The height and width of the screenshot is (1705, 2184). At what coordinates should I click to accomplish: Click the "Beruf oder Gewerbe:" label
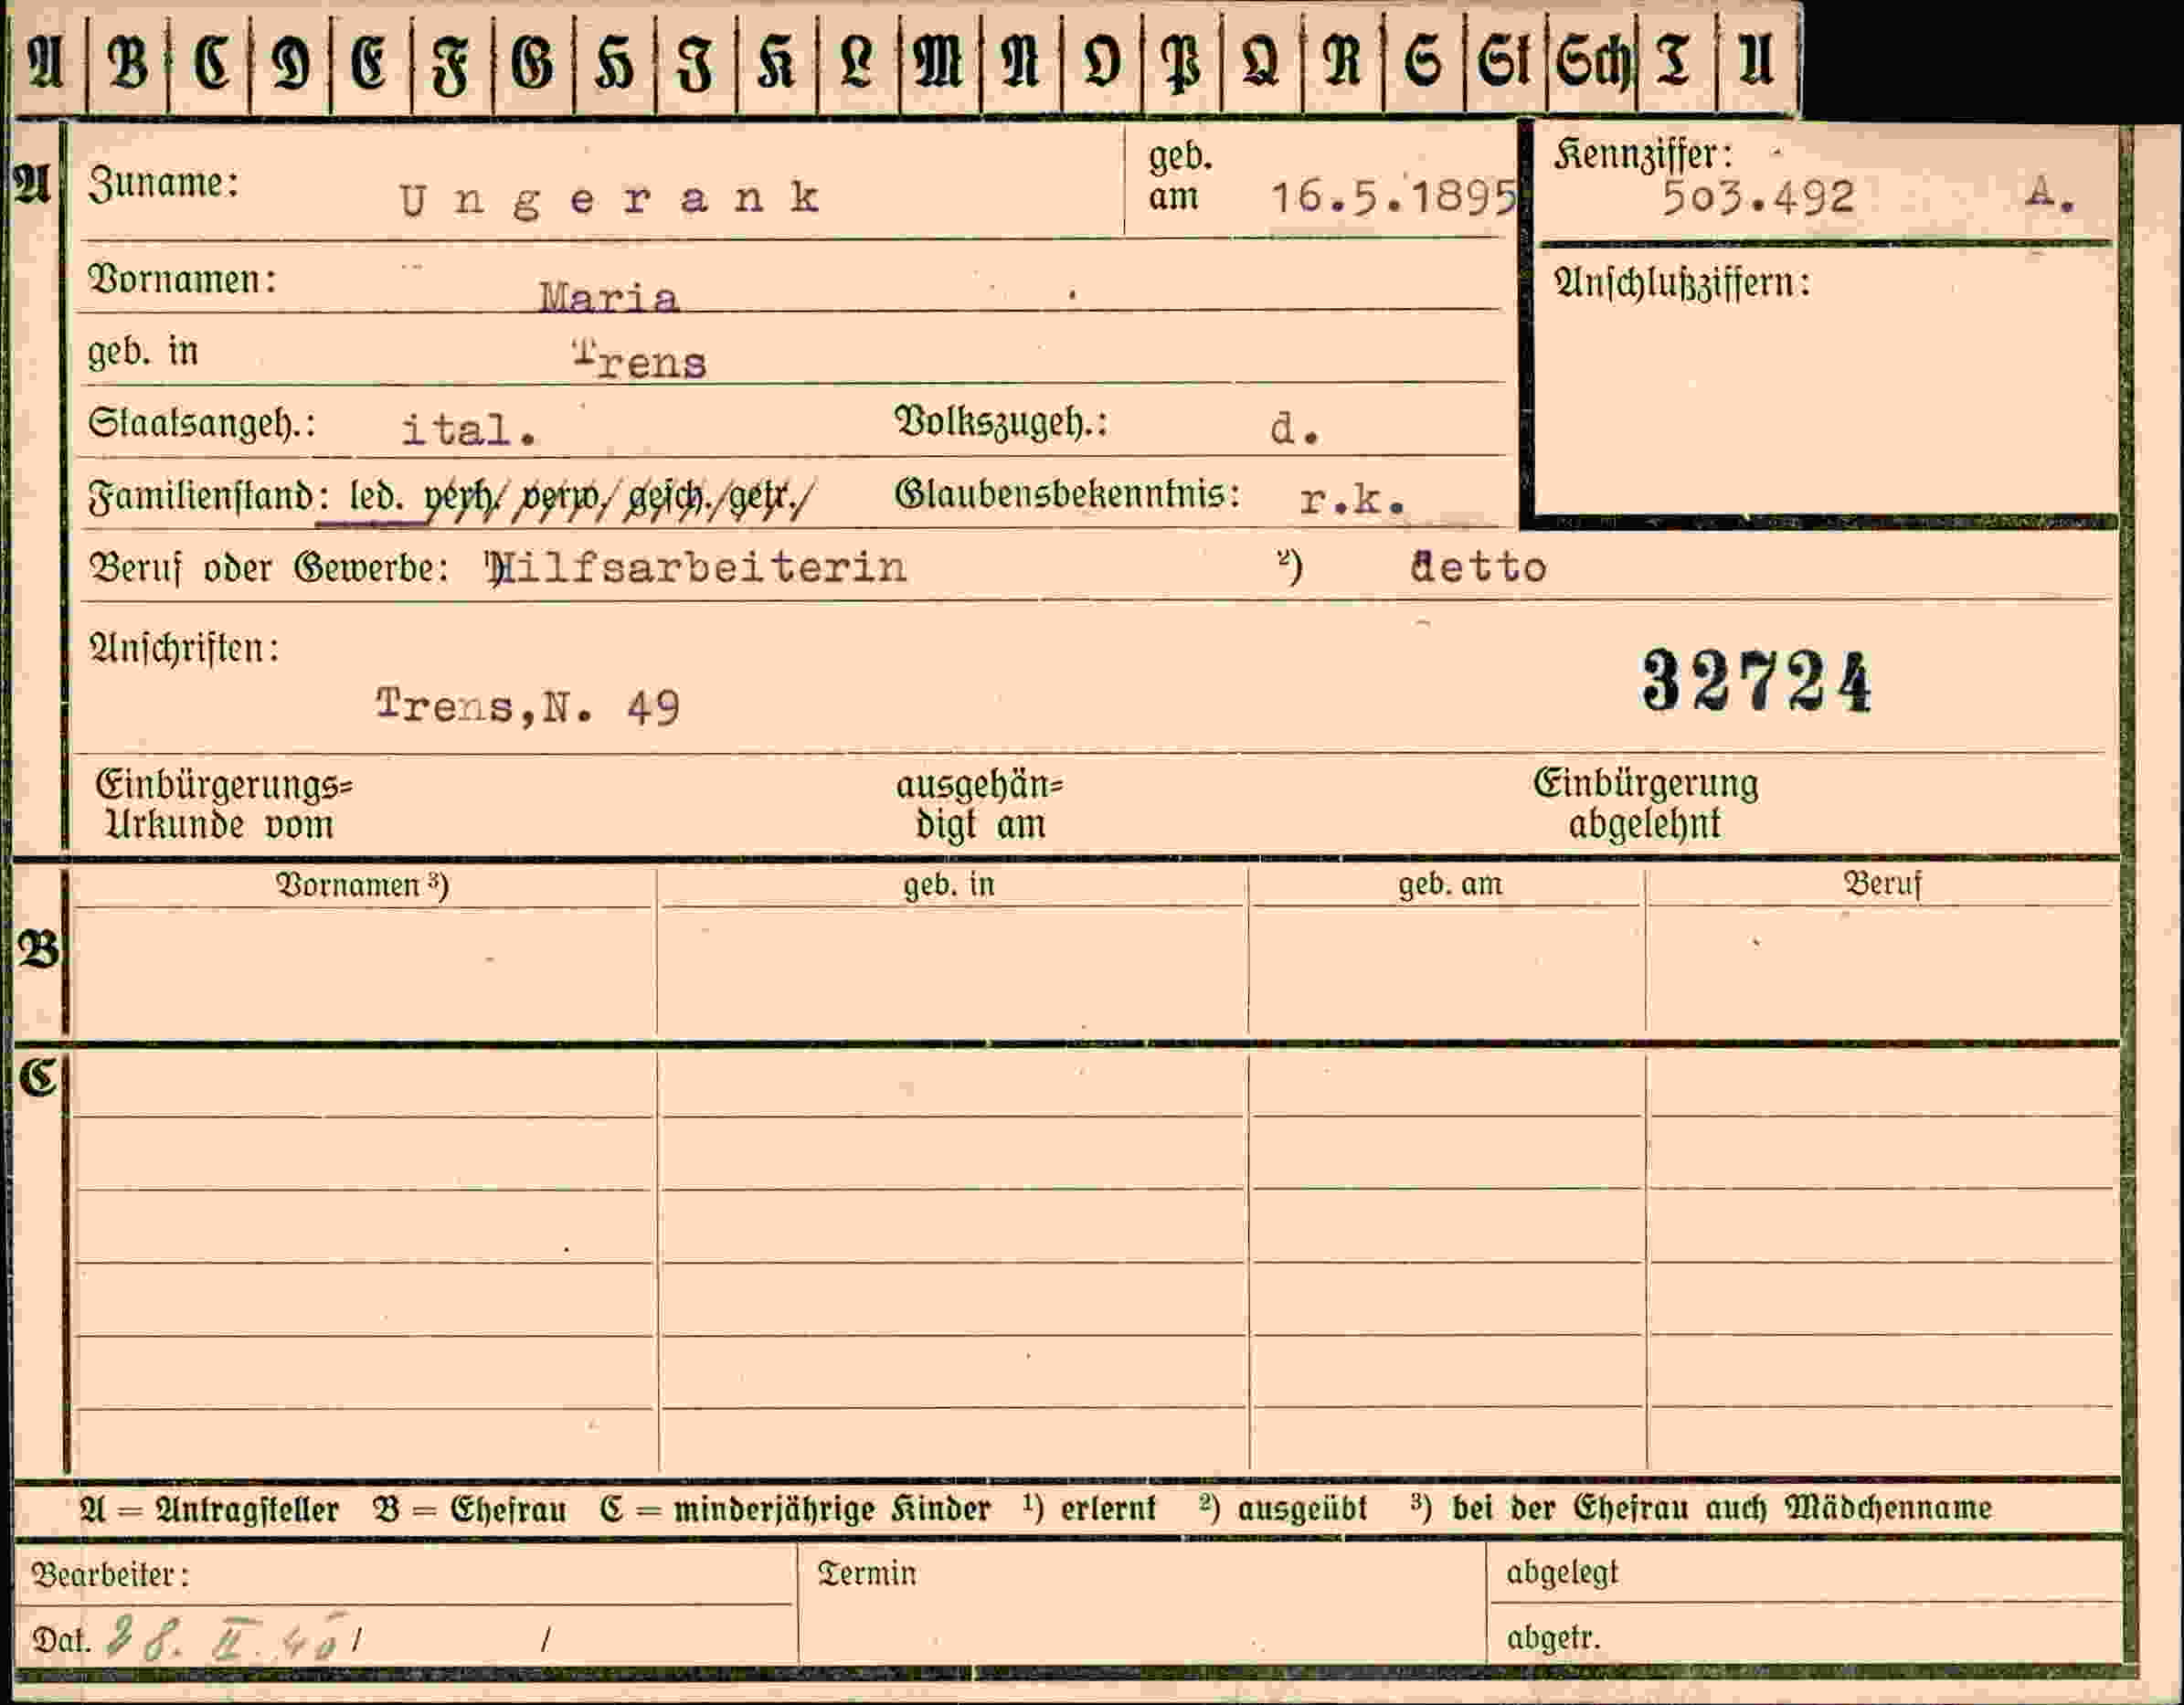click(269, 568)
